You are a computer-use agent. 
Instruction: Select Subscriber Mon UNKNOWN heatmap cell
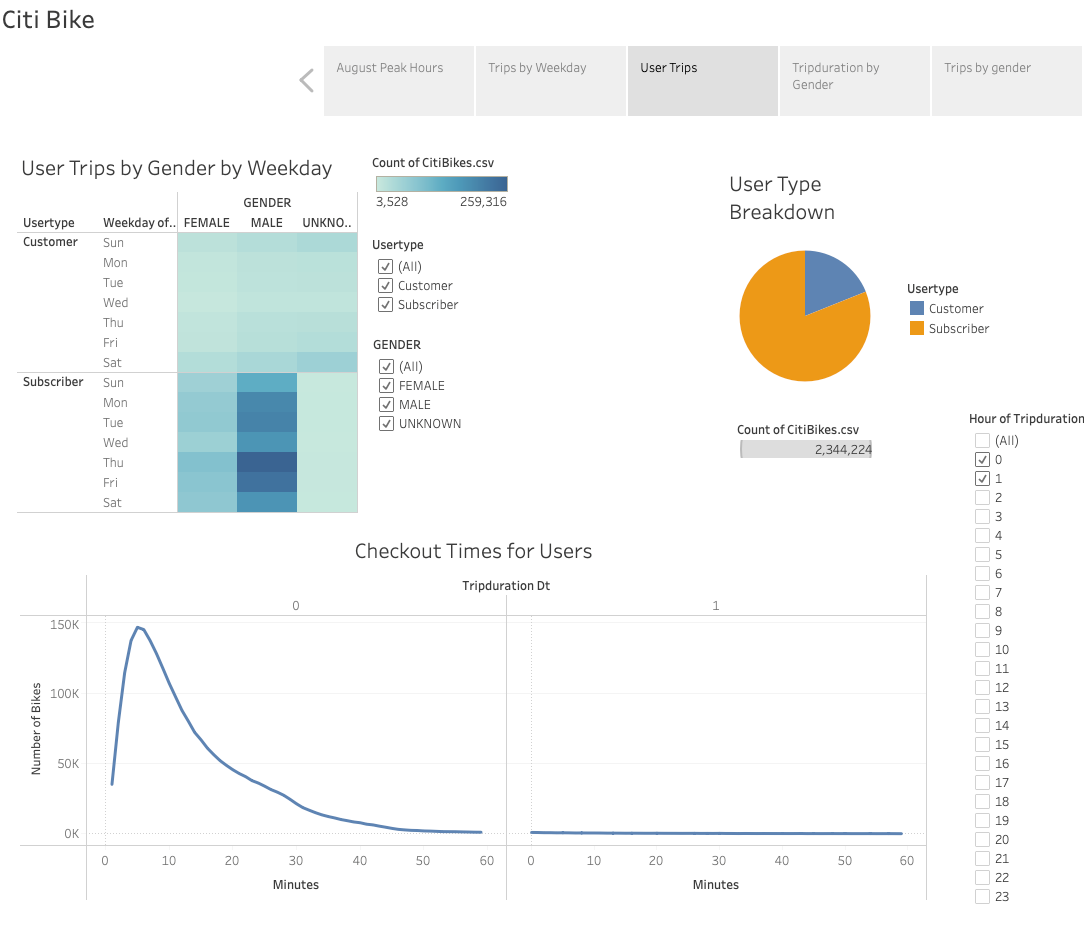(327, 402)
